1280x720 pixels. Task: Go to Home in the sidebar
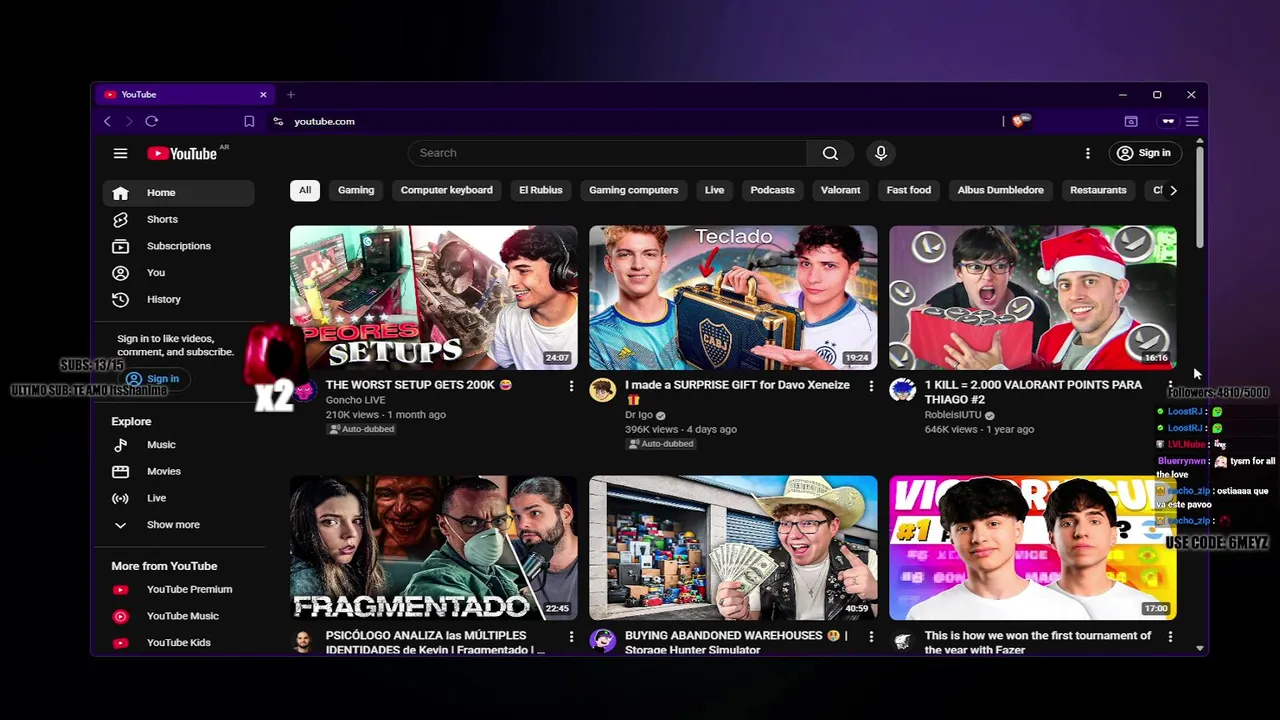pos(178,193)
